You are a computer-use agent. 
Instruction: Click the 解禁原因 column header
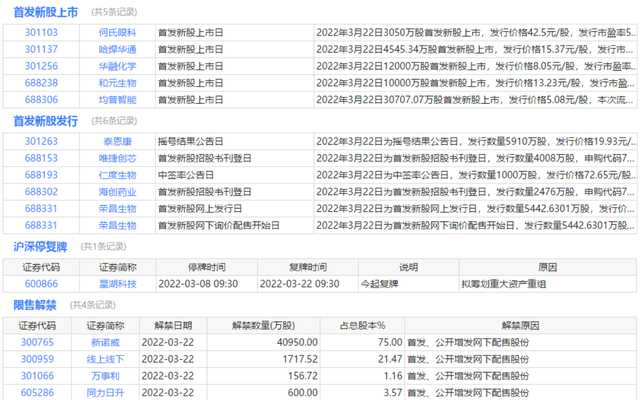click(x=520, y=326)
